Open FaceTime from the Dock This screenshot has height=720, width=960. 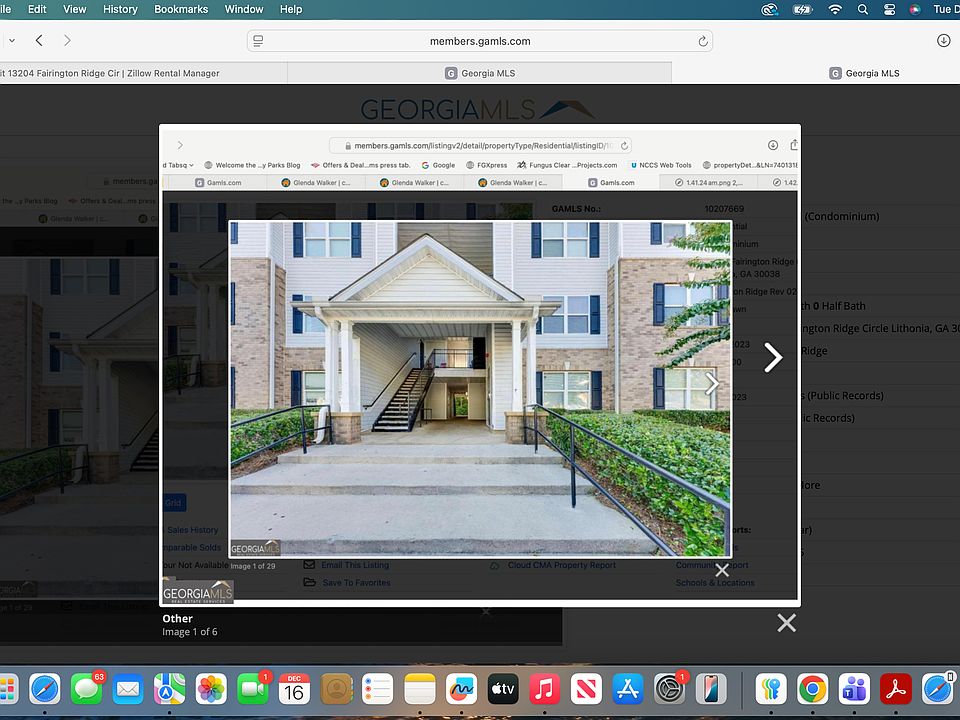252,689
